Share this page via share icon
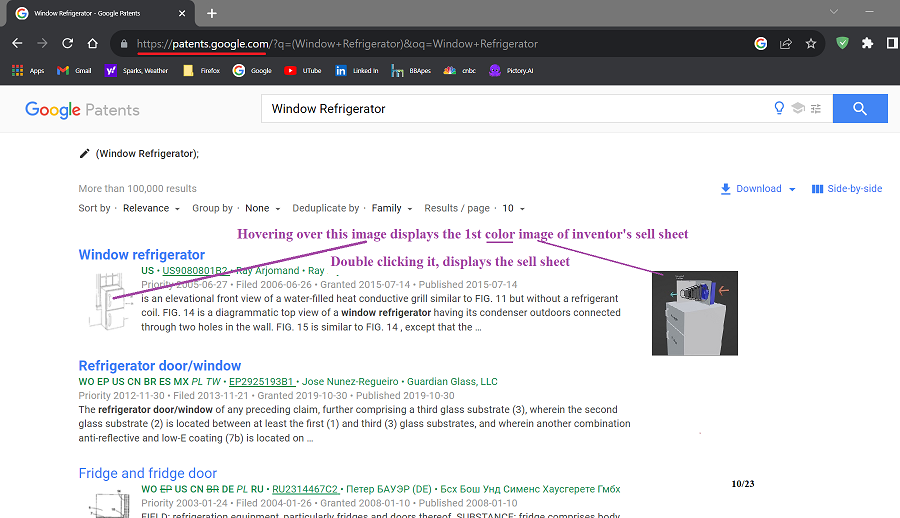Viewport: 900px width, 518px height. pos(786,44)
